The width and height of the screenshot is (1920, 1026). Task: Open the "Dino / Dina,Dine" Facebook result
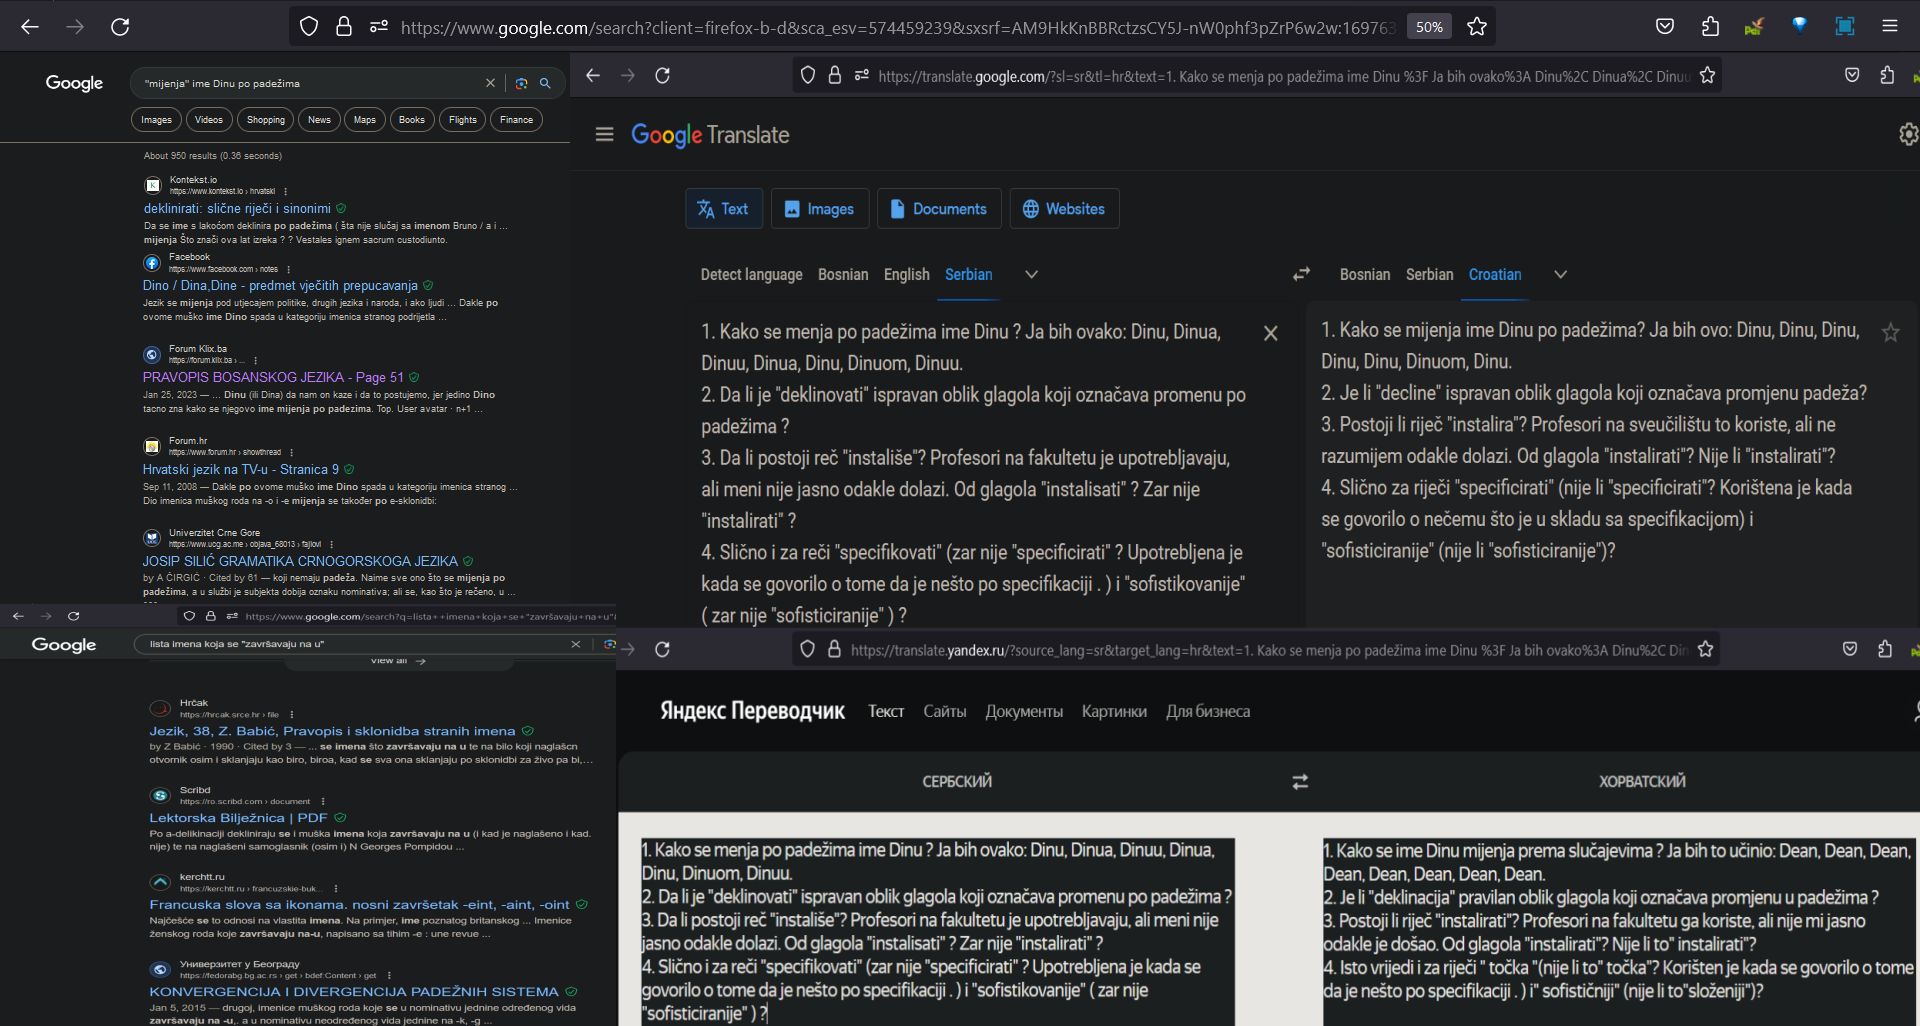pyautogui.click(x=280, y=286)
